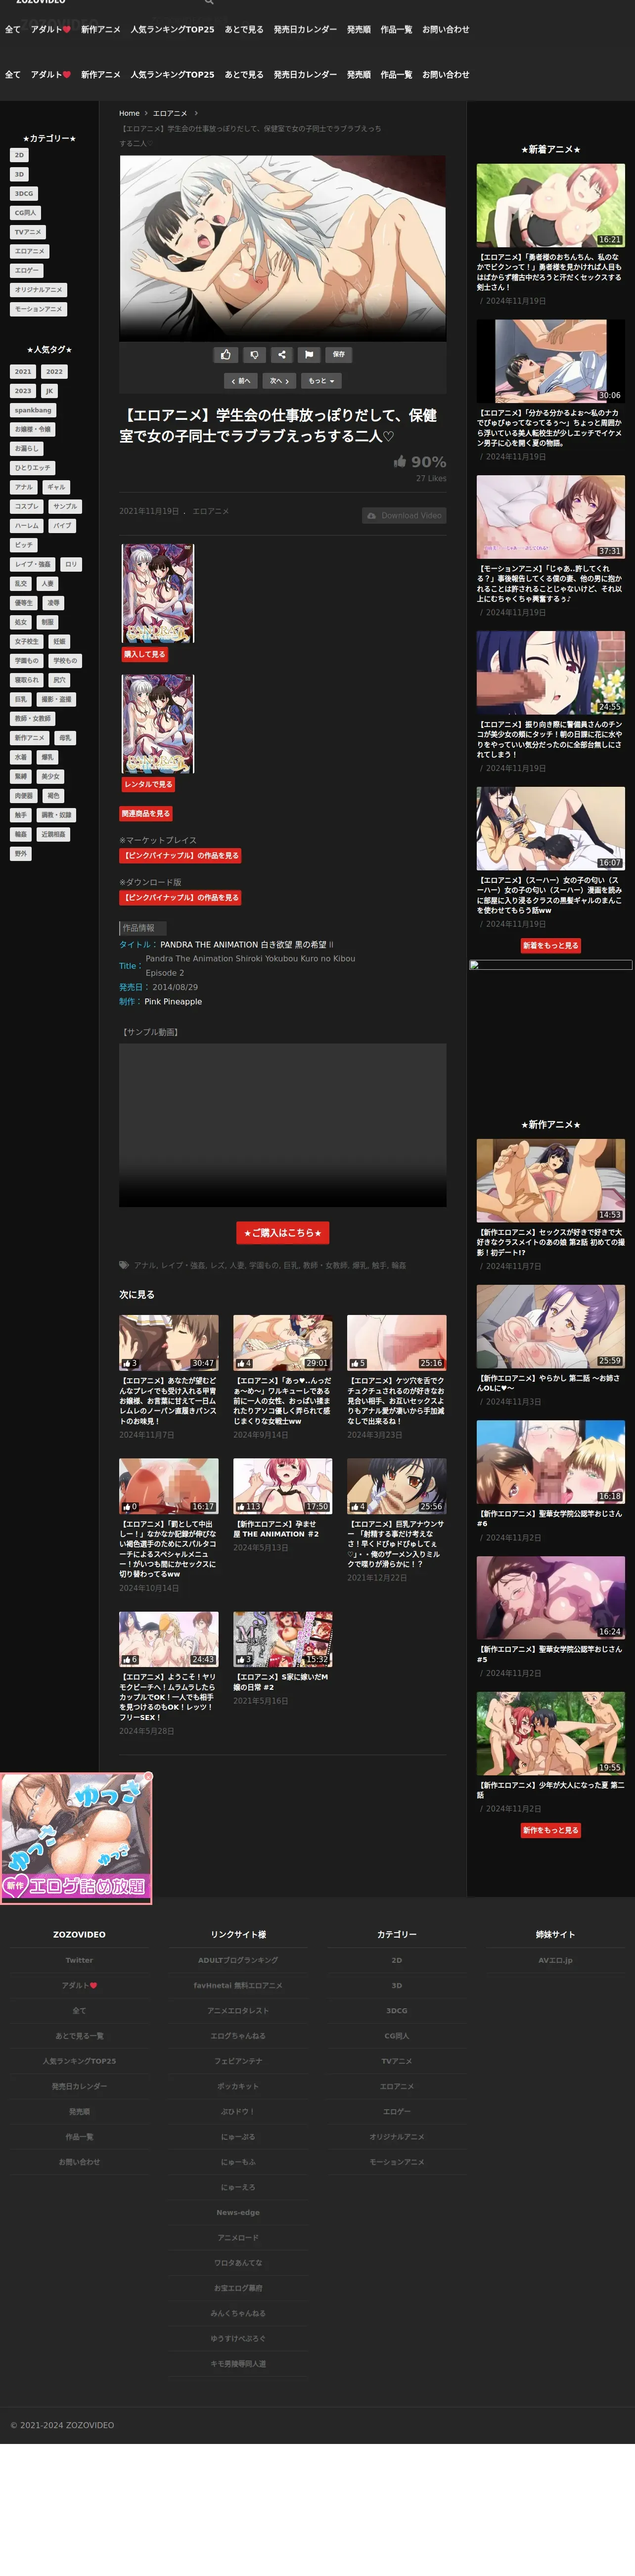Viewport: 635px width, 2576px height.
Task: Open 全て in the lower navigation bar
Action: click(x=13, y=75)
